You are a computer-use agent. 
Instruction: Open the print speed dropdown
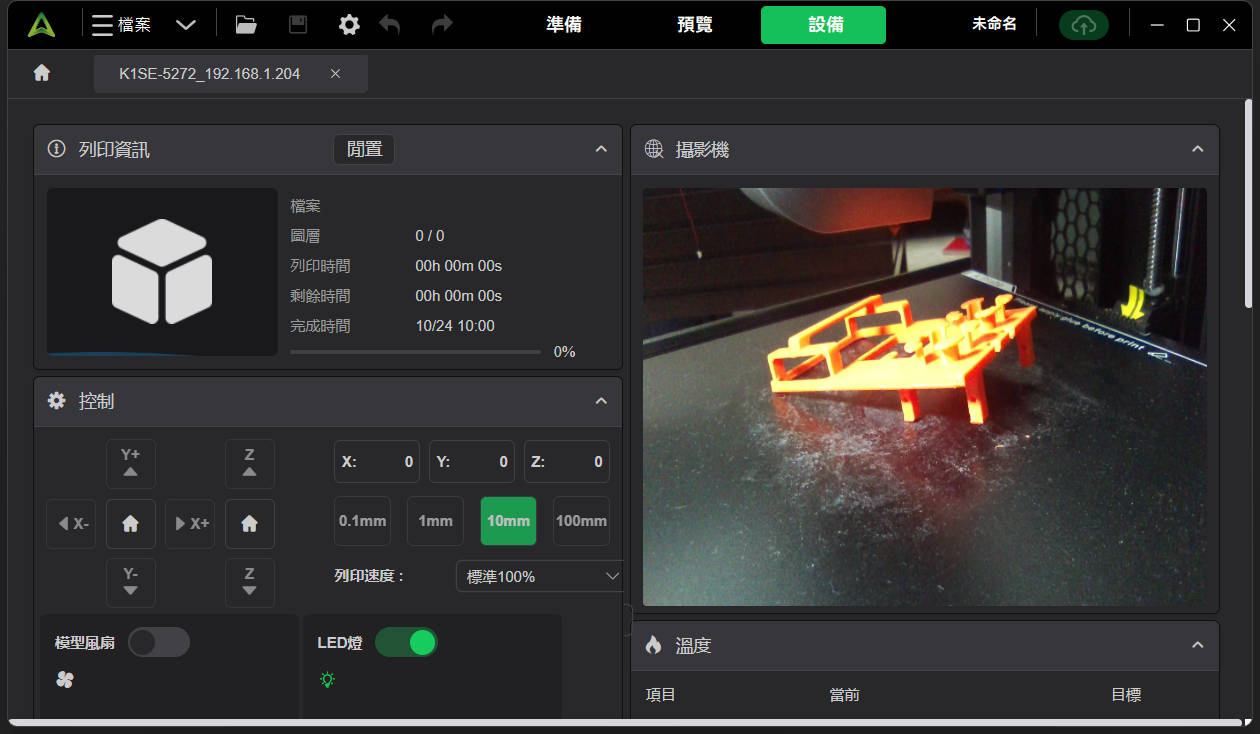pyautogui.click(x=541, y=576)
